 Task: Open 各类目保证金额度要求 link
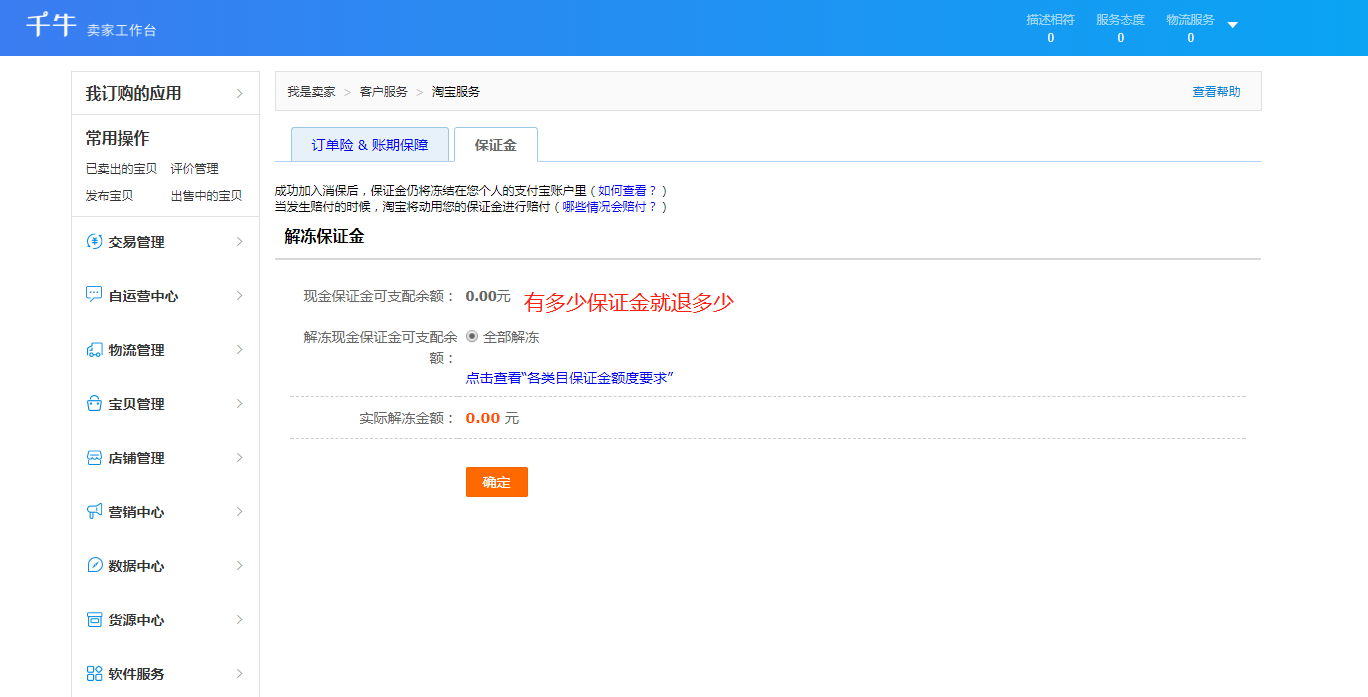pos(569,378)
